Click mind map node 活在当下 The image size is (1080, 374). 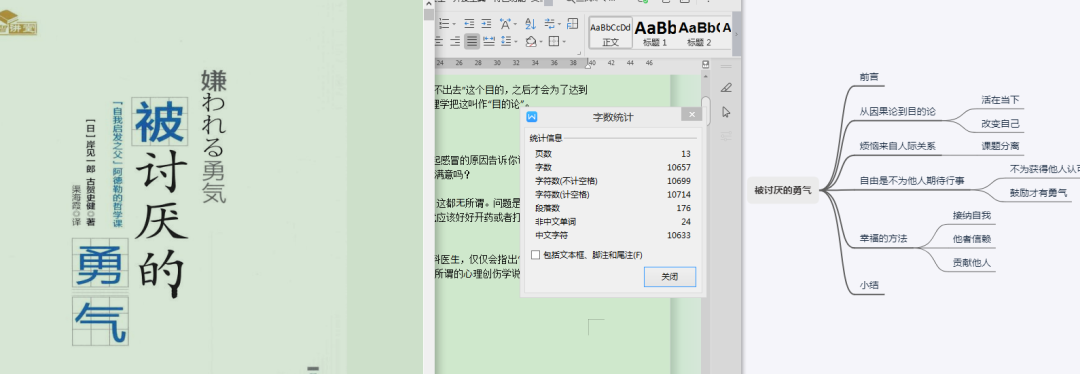[x=1000, y=100]
